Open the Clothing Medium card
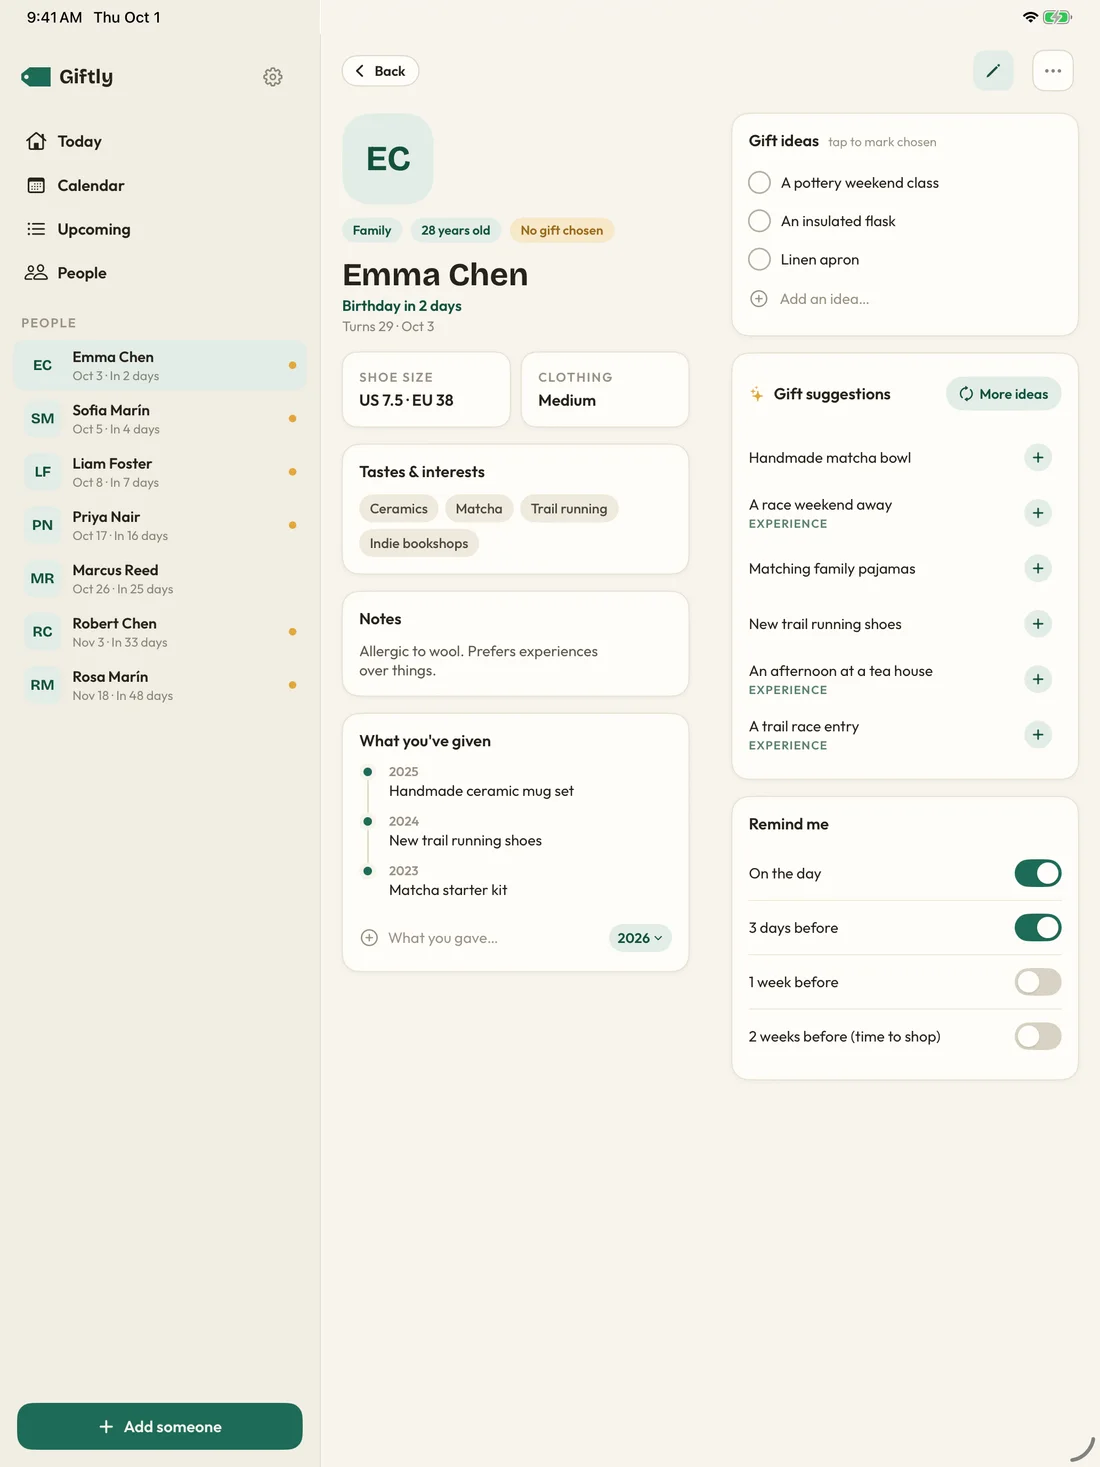This screenshot has height=1467, width=1100. (x=605, y=390)
